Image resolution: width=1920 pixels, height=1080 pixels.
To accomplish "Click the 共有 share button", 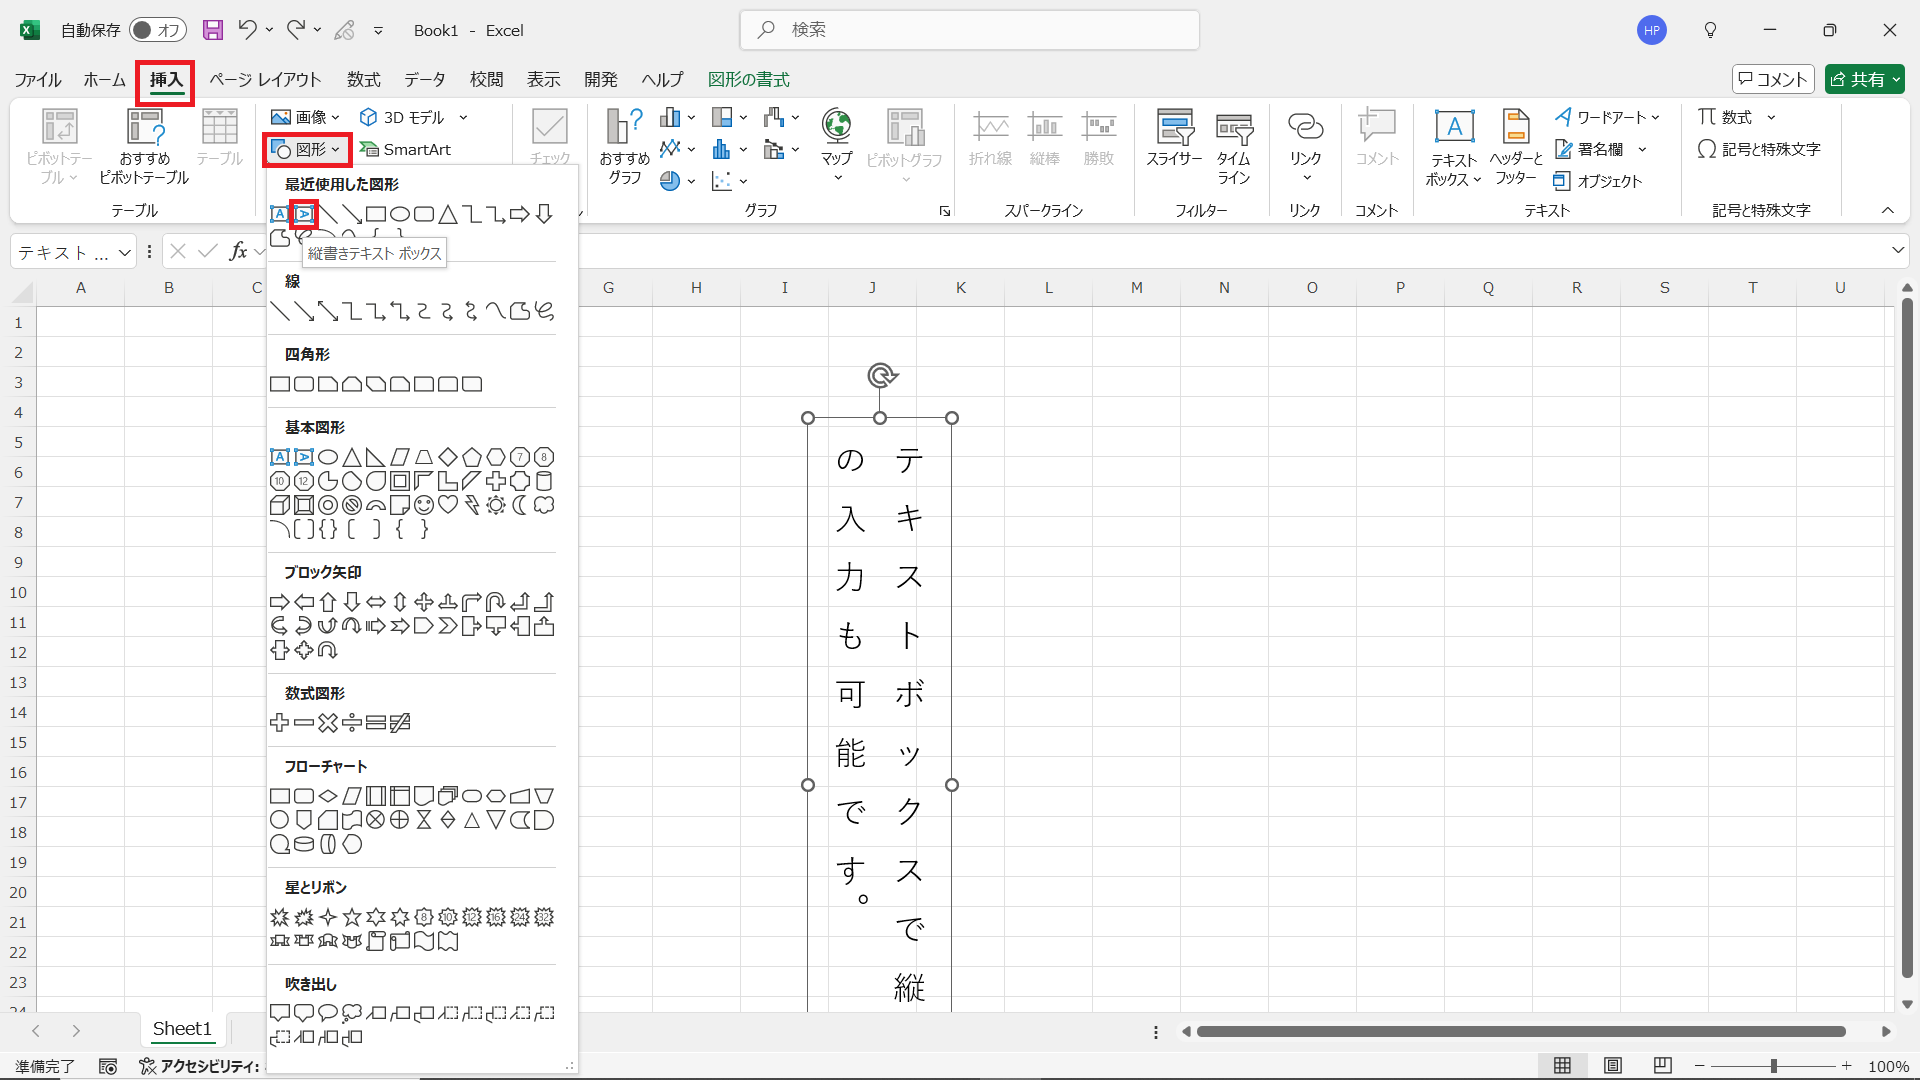I will pos(1865,79).
